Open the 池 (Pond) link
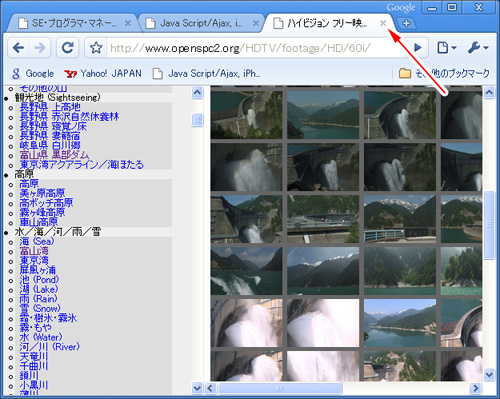Image resolution: width=500 pixels, height=399 pixels. click(39, 280)
